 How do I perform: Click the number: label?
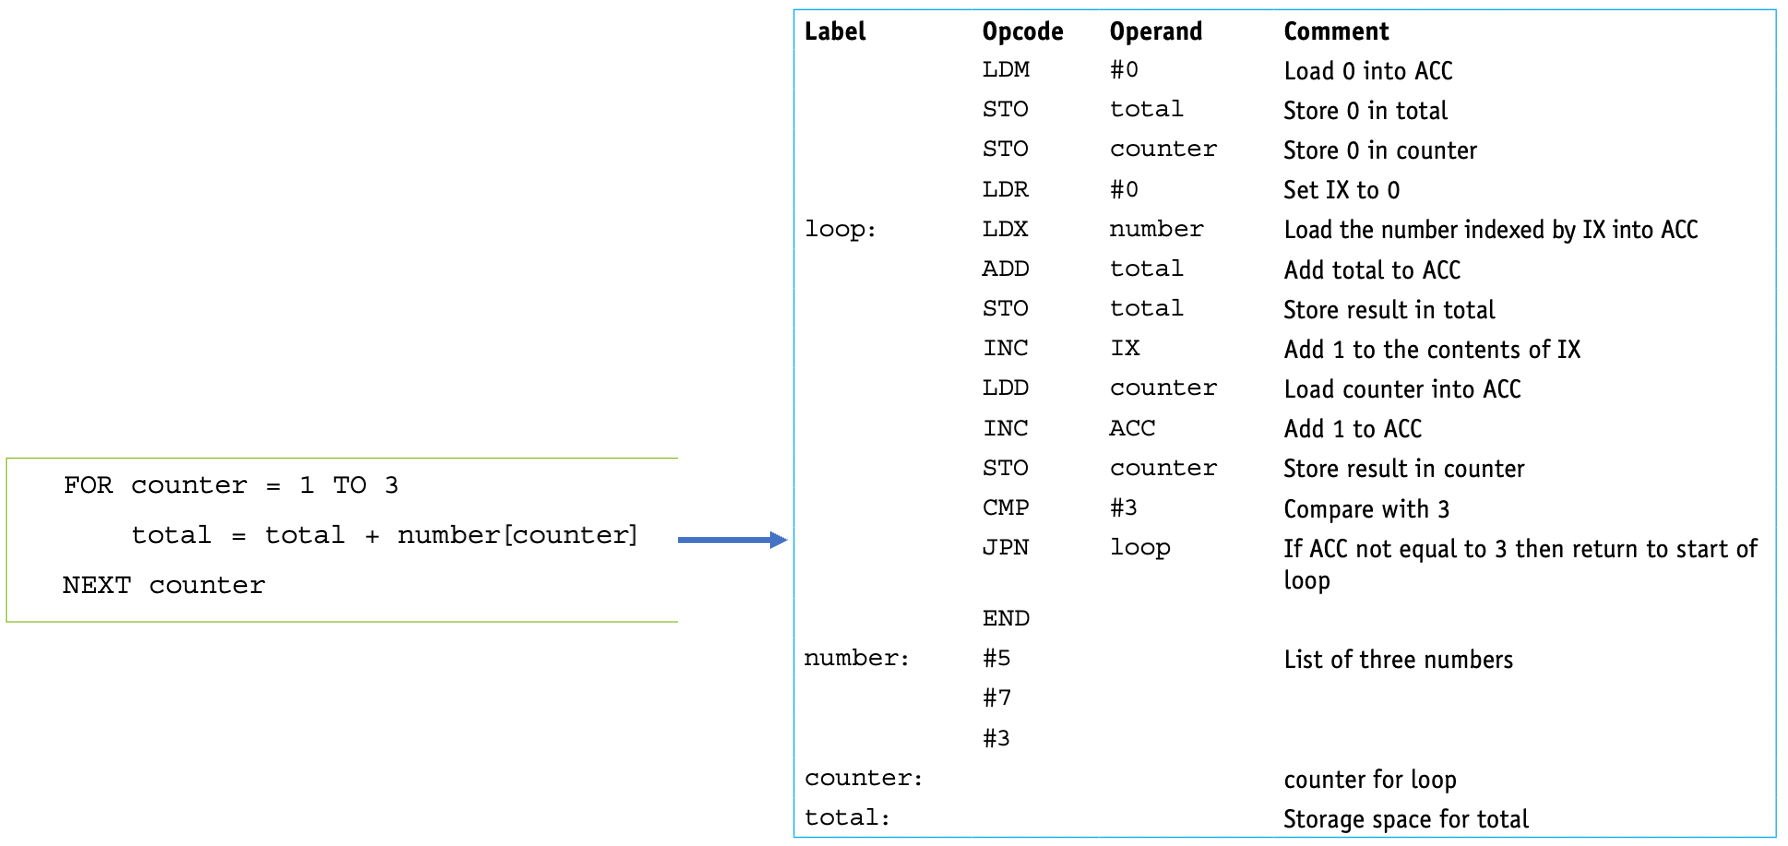point(857,658)
